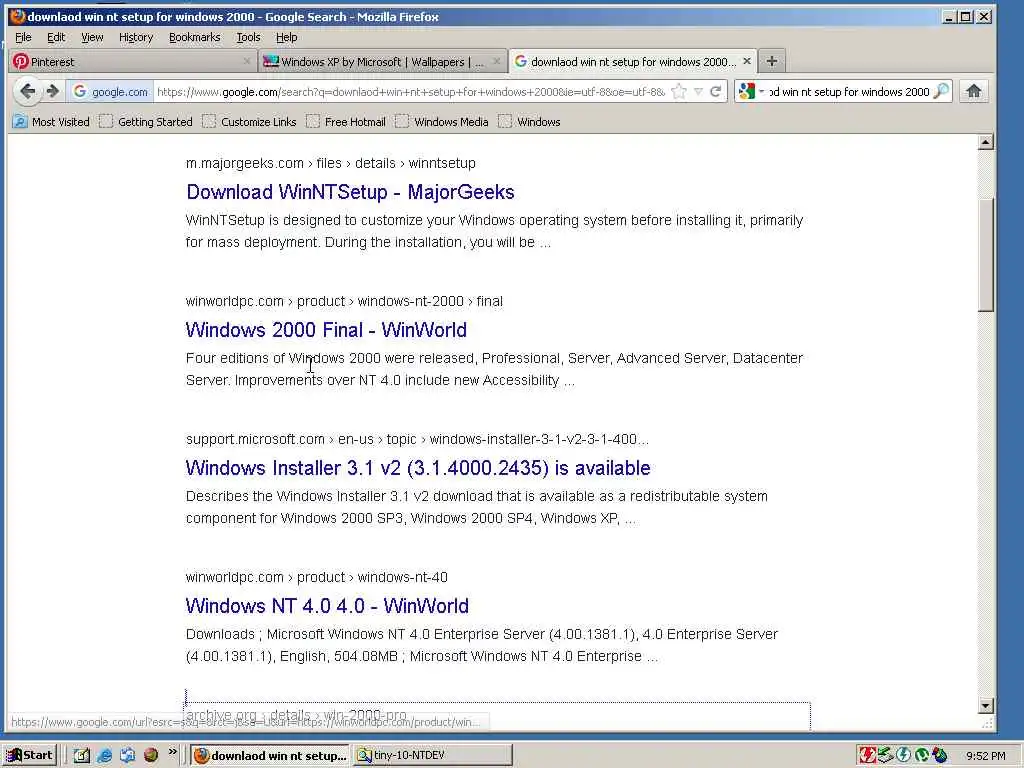Image resolution: width=1024 pixels, height=768 pixels.
Task: Click the tray icon to the right of the red tray icon
Action: [x=886, y=755]
